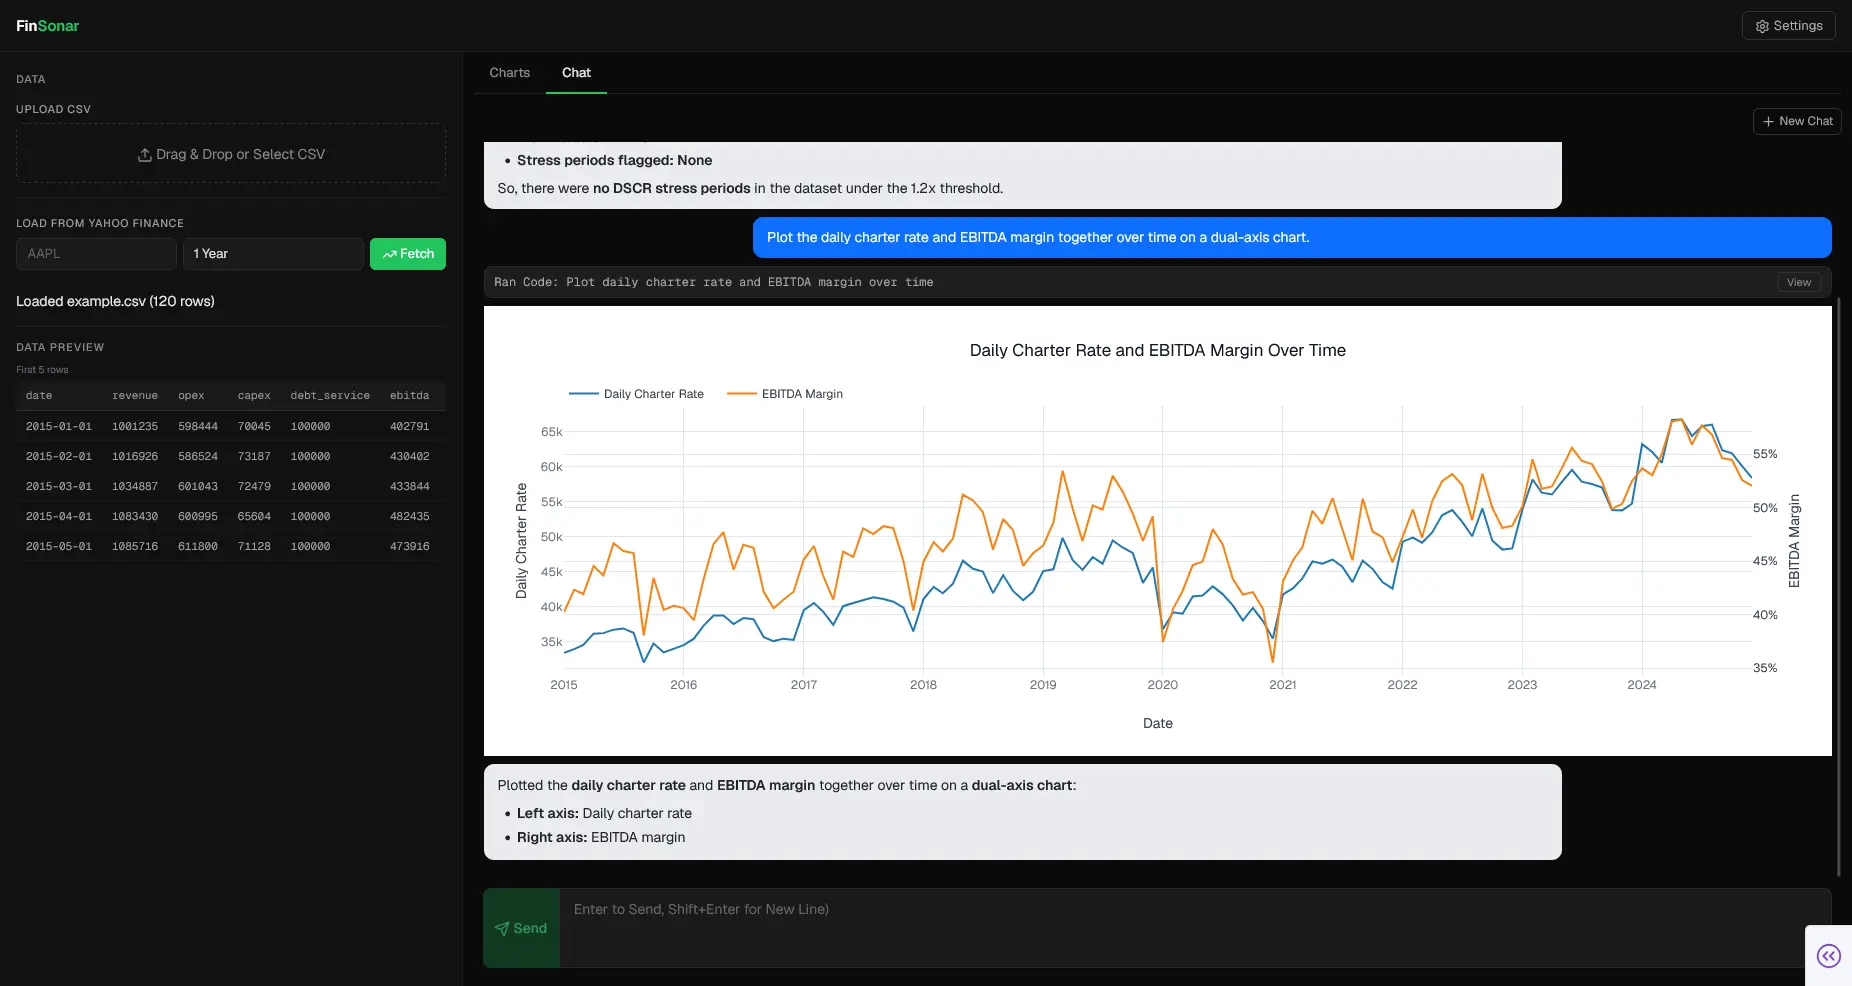Open Settings from the top bar
The image size is (1852, 986).
pyautogui.click(x=1788, y=26)
